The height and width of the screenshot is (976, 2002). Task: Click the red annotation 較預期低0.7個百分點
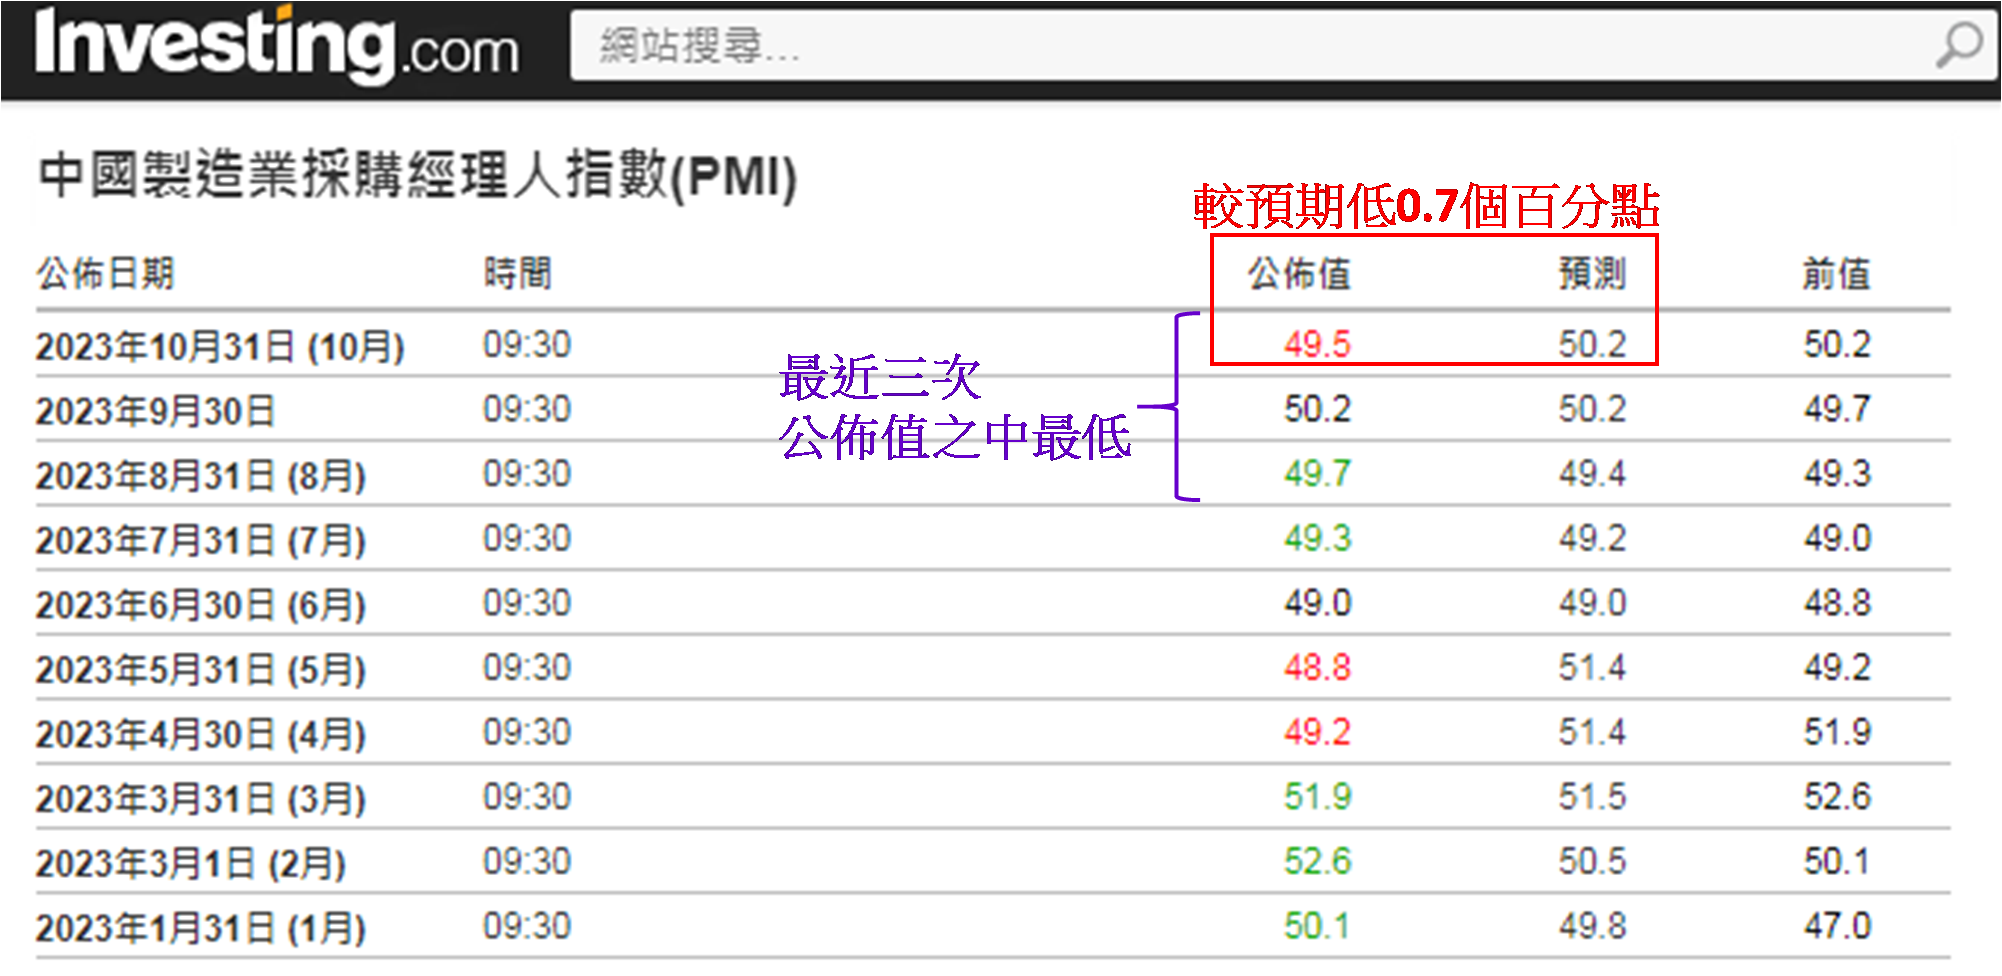point(1426,207)
